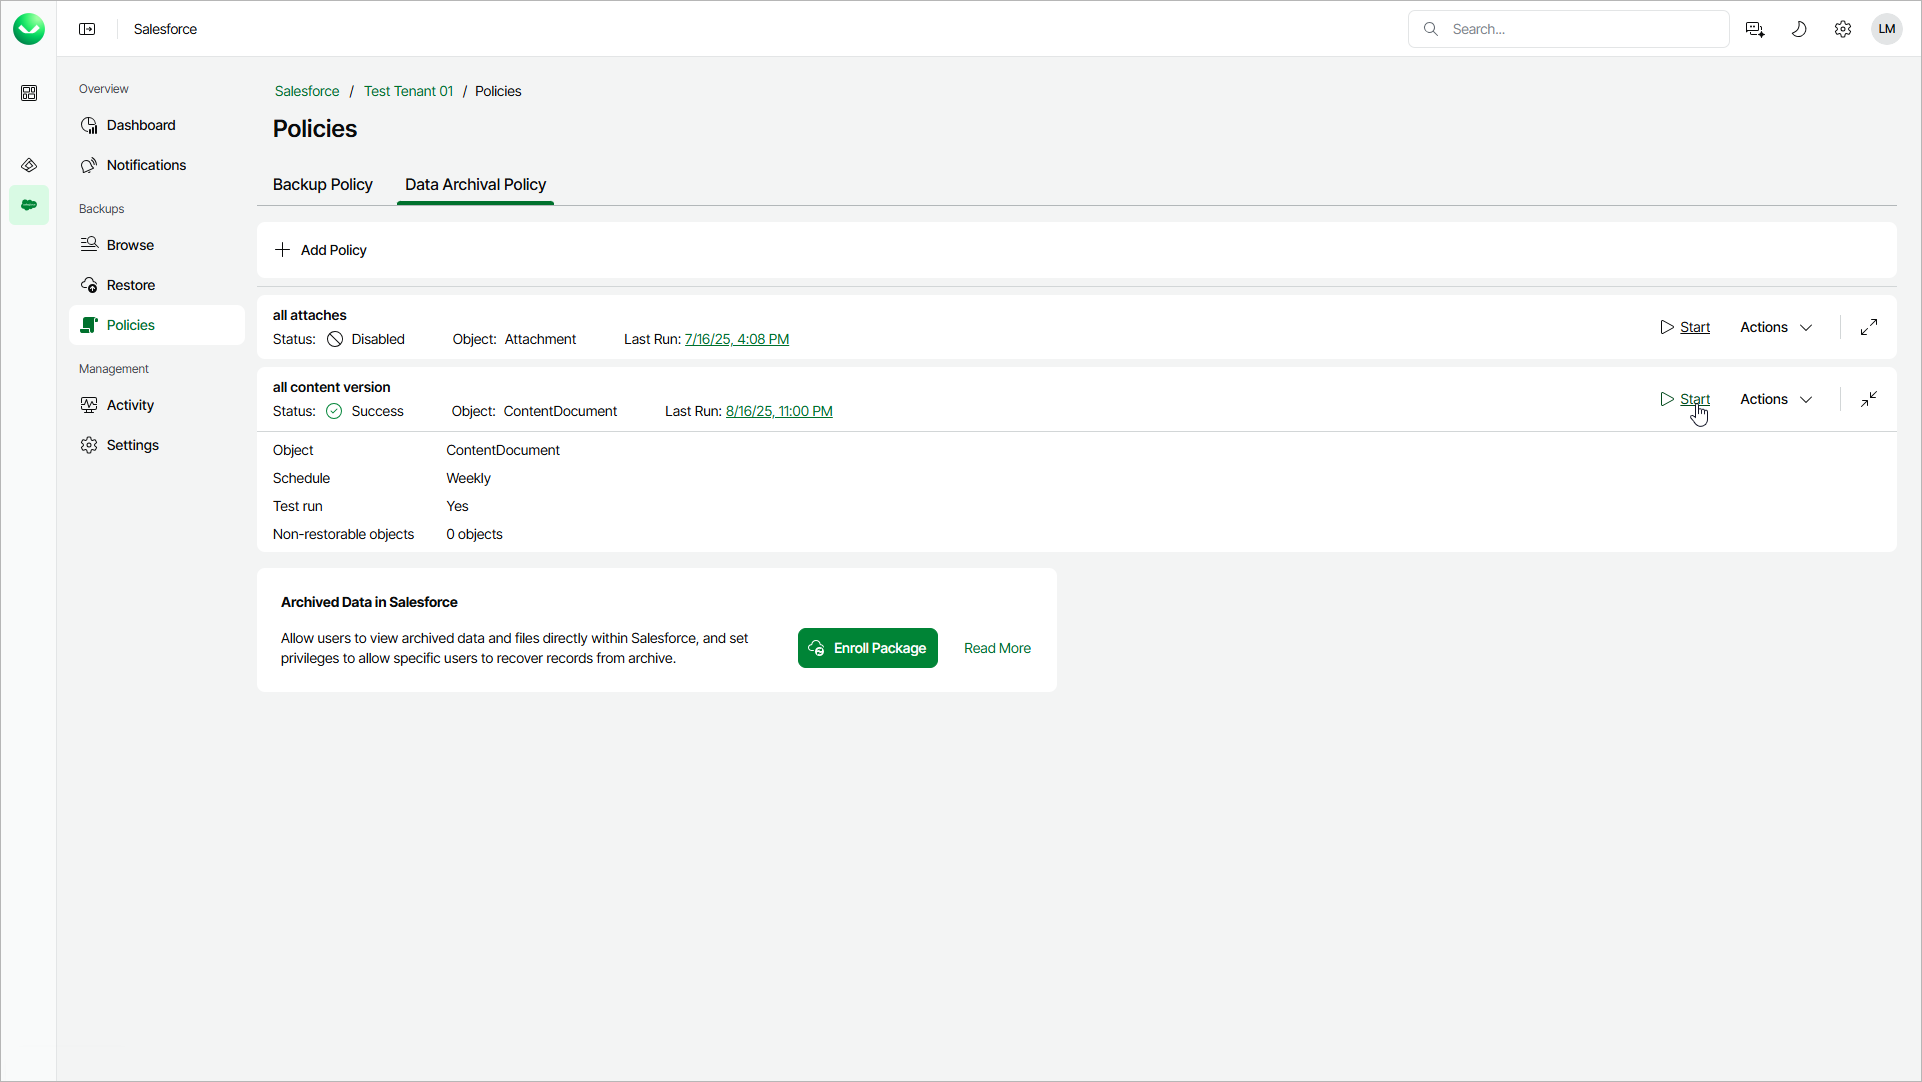Open Actions dropdown for all attaches
Viewport: 1922px width, 1082px height.
pos(1776,327)
